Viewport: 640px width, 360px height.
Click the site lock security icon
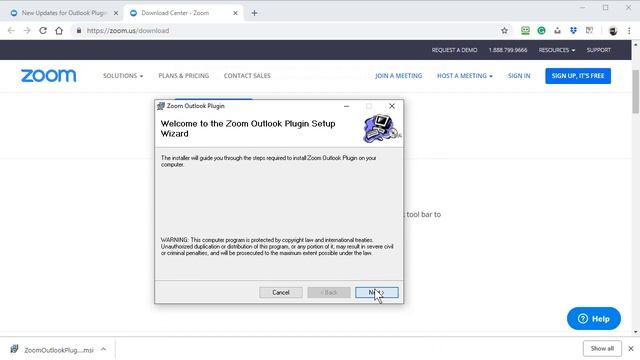pyautogui.click(x=79, y=31)
